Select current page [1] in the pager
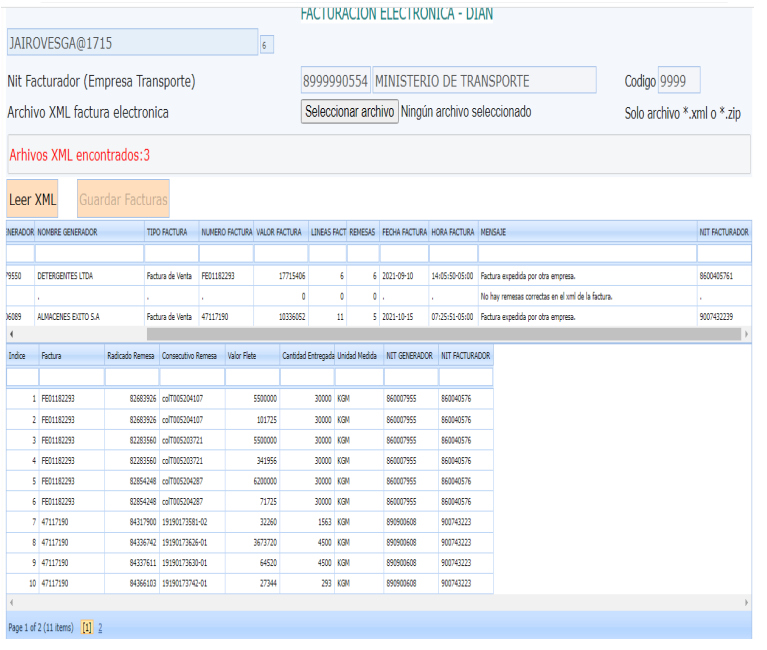767x650 pixels. point(87,628)
